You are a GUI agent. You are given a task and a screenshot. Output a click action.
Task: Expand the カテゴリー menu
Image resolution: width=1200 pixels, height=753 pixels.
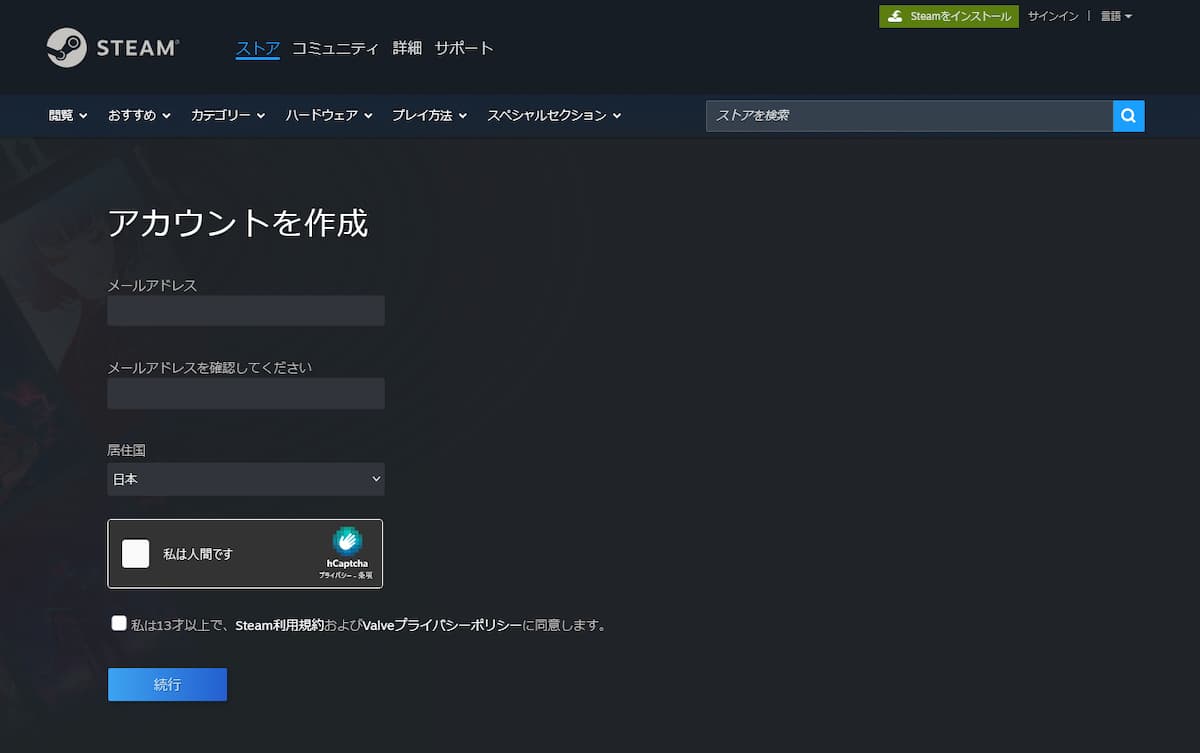click(228, 116)
